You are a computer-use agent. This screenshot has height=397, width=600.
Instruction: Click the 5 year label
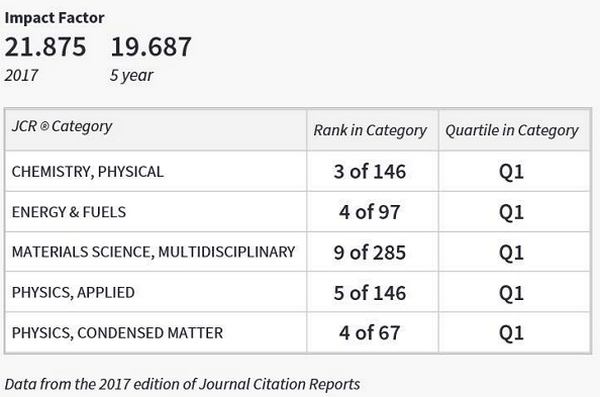132,75
